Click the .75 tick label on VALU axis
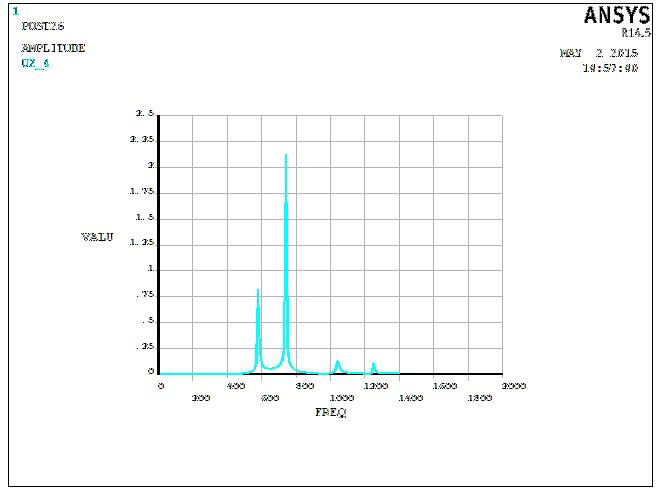Image resolution: width=658 pixels, height=493 pixels. click(146, 295)
